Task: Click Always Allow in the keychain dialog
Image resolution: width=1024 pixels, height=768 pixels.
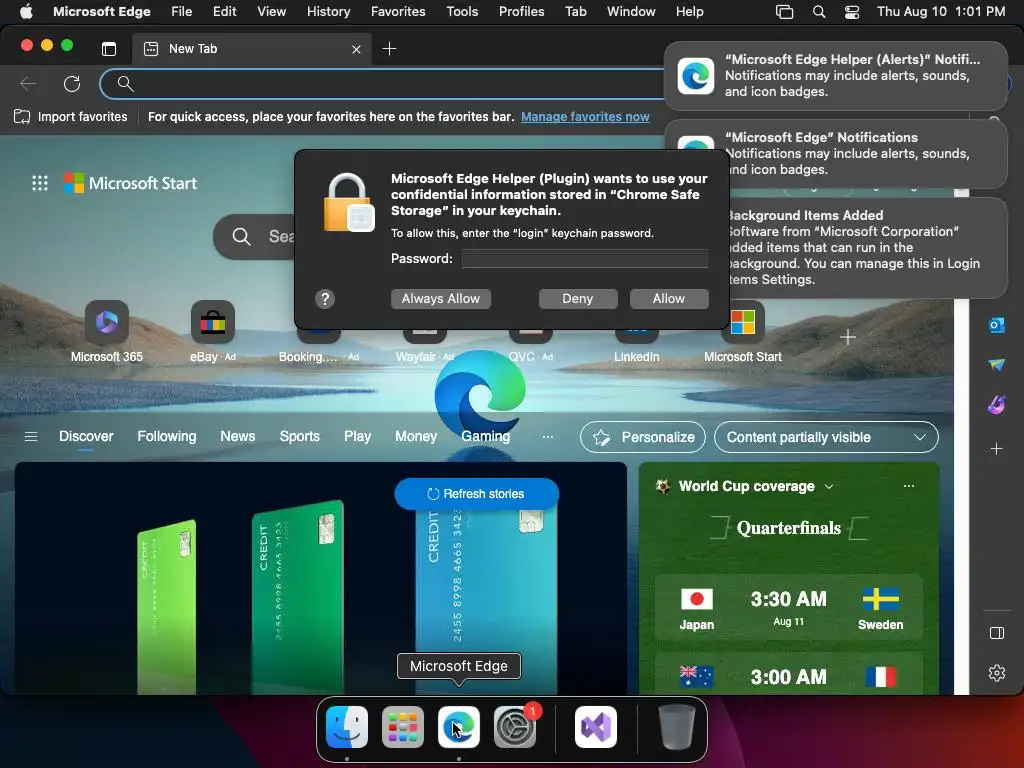Action: tap(441, 298)
